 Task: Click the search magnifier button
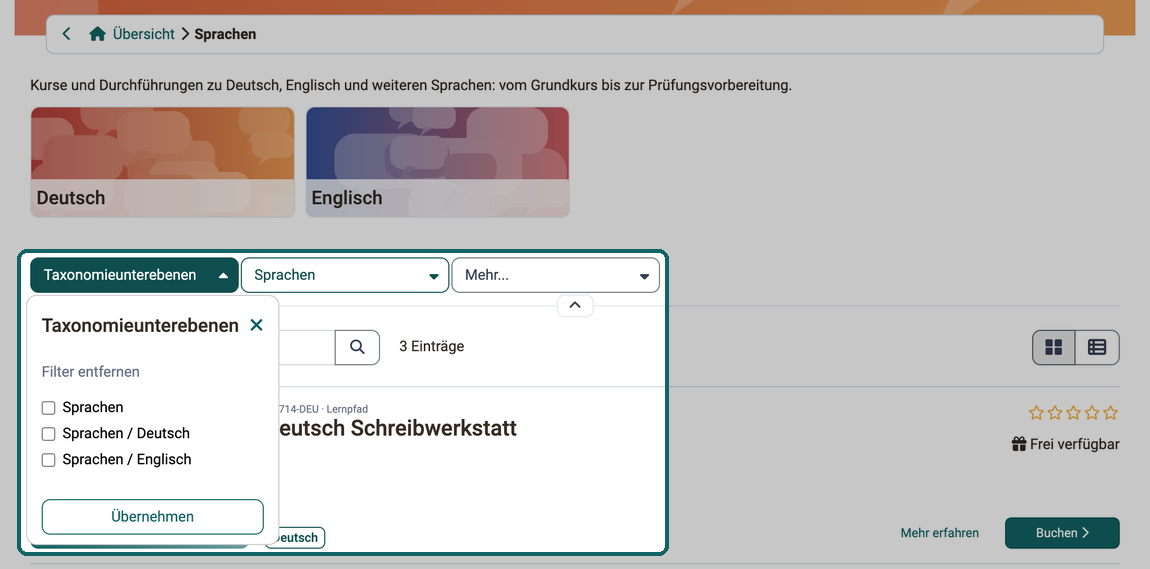[x=357, y=347]
